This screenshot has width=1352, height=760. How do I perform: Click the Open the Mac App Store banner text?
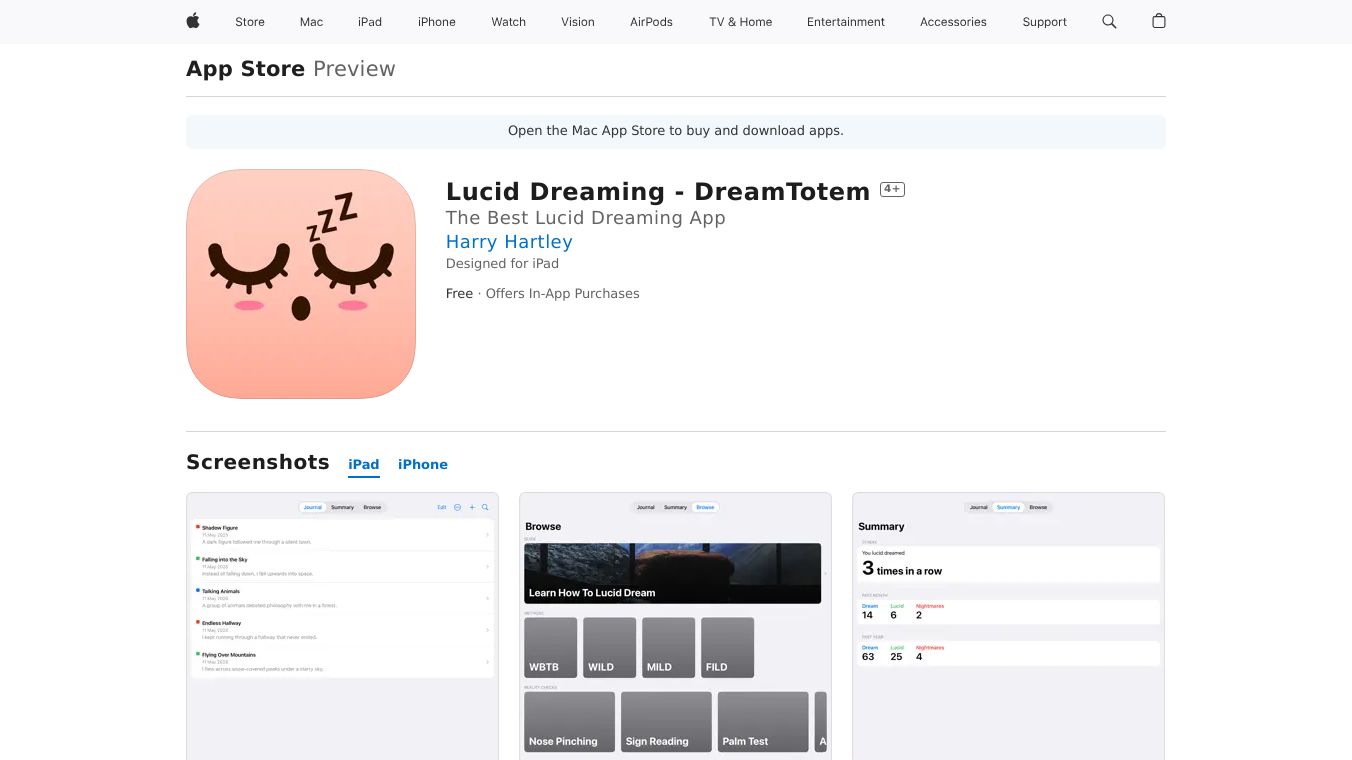coord(676,131)
